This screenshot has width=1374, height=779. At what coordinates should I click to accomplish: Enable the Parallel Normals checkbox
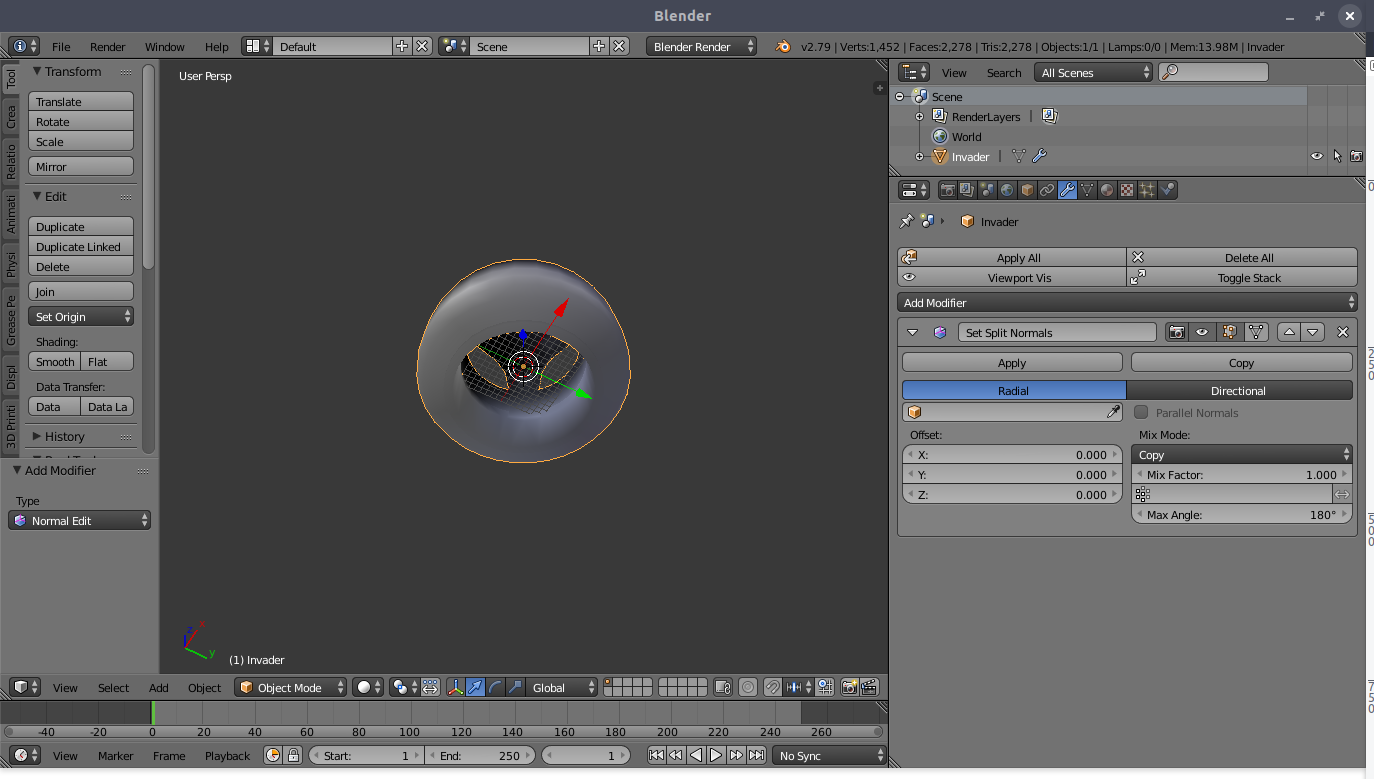tap(1141, 412)
